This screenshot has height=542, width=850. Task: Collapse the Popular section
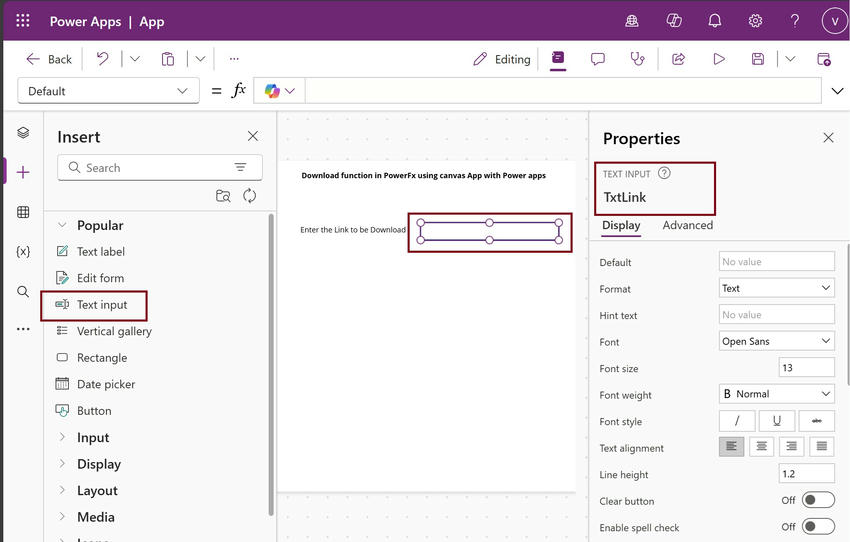(62, 225)
